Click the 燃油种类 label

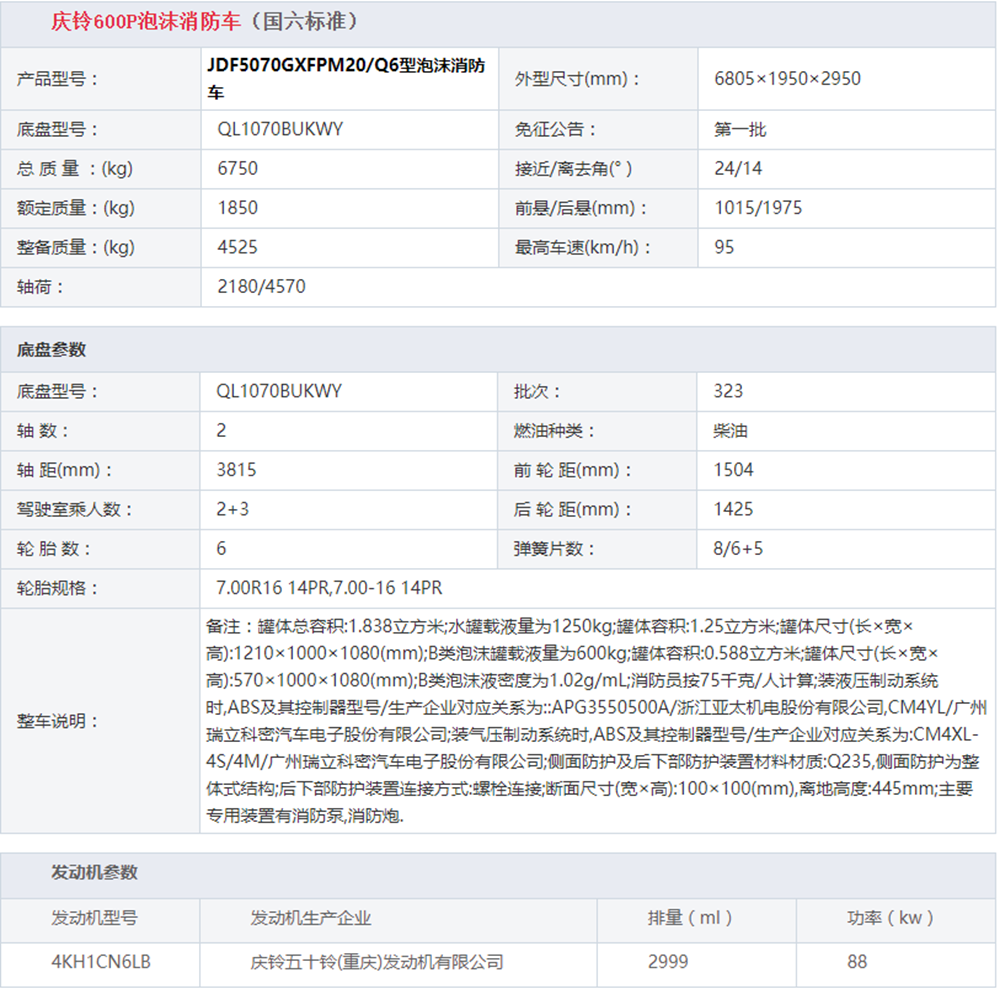(554, 431)
